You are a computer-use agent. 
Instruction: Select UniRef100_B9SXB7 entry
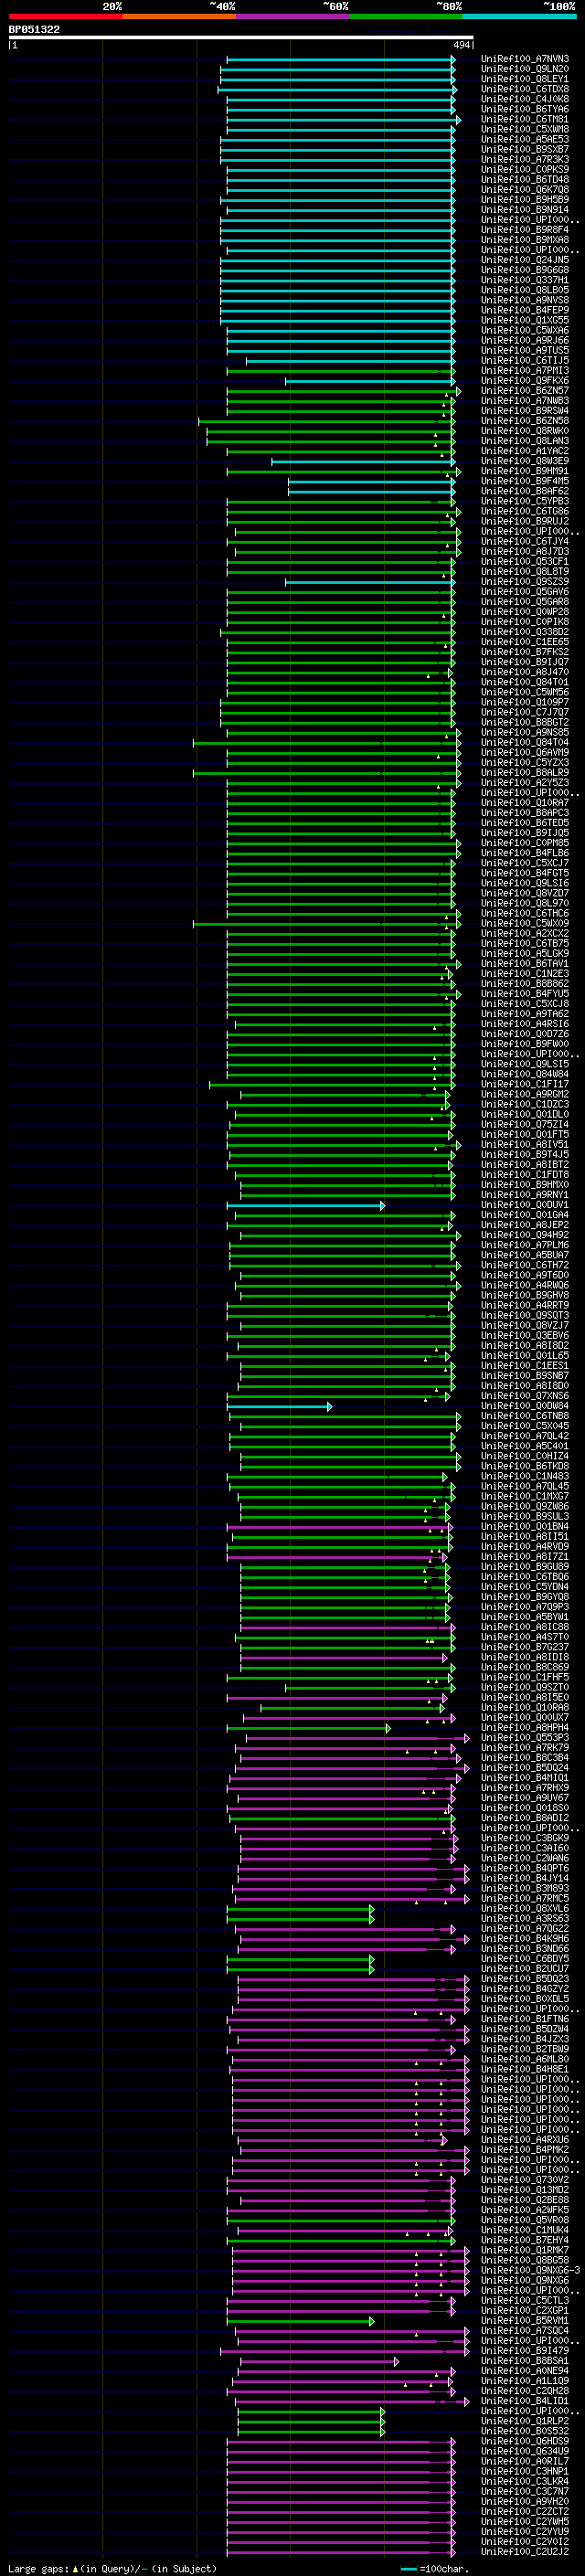pos(525,149)
